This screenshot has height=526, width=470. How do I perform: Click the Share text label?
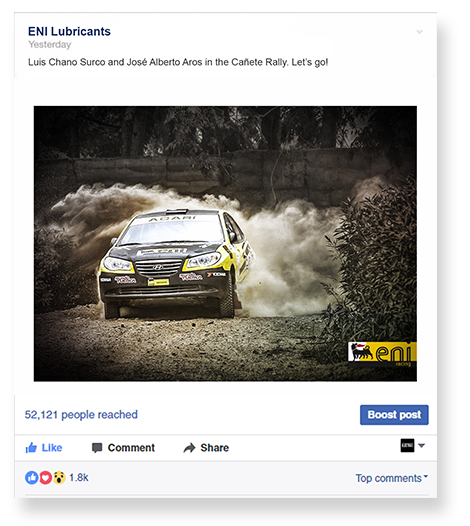(215, 448)
